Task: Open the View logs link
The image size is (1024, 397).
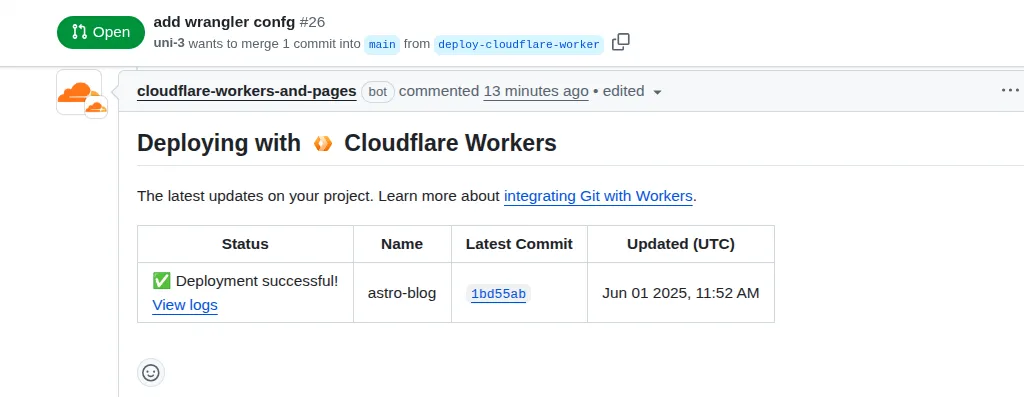Action: pyautogui.click(x=185, y=305)
